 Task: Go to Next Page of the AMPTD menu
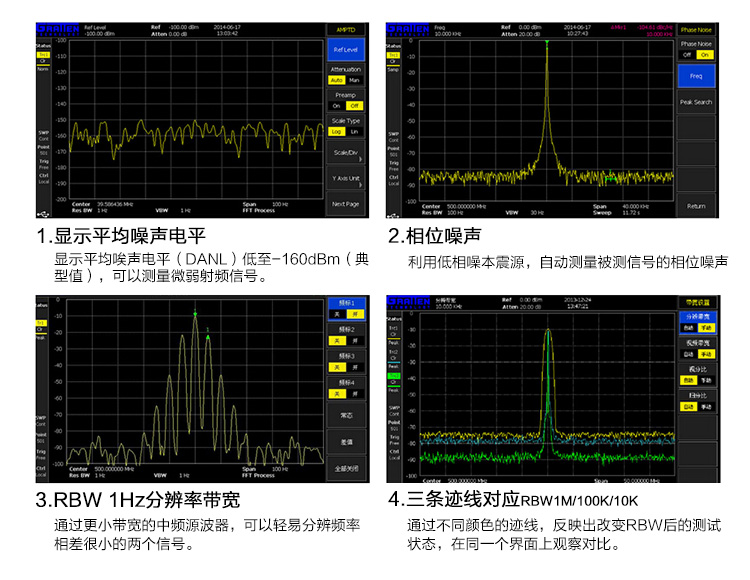[345, 204]
